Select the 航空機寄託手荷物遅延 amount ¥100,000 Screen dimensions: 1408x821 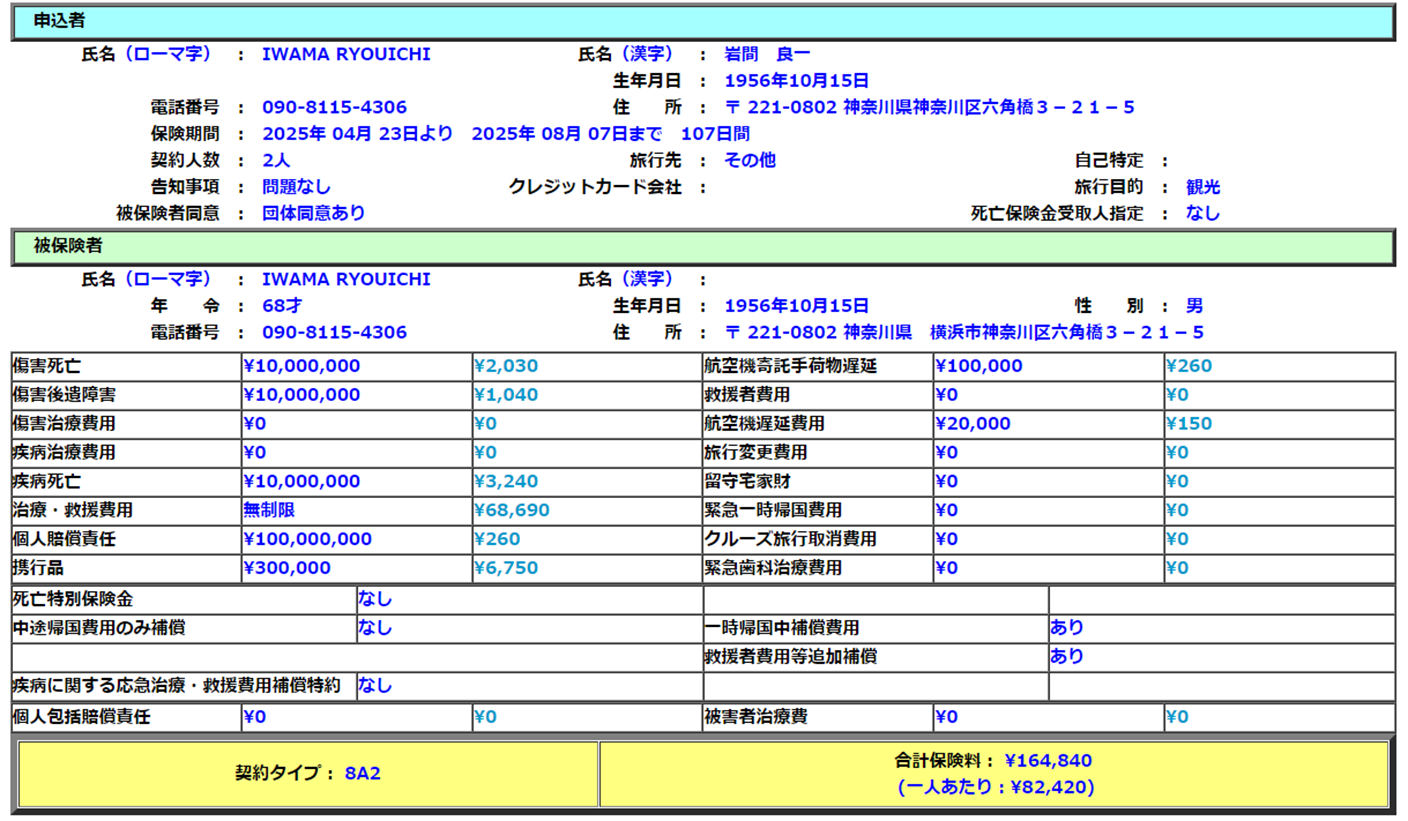(978, 366)
